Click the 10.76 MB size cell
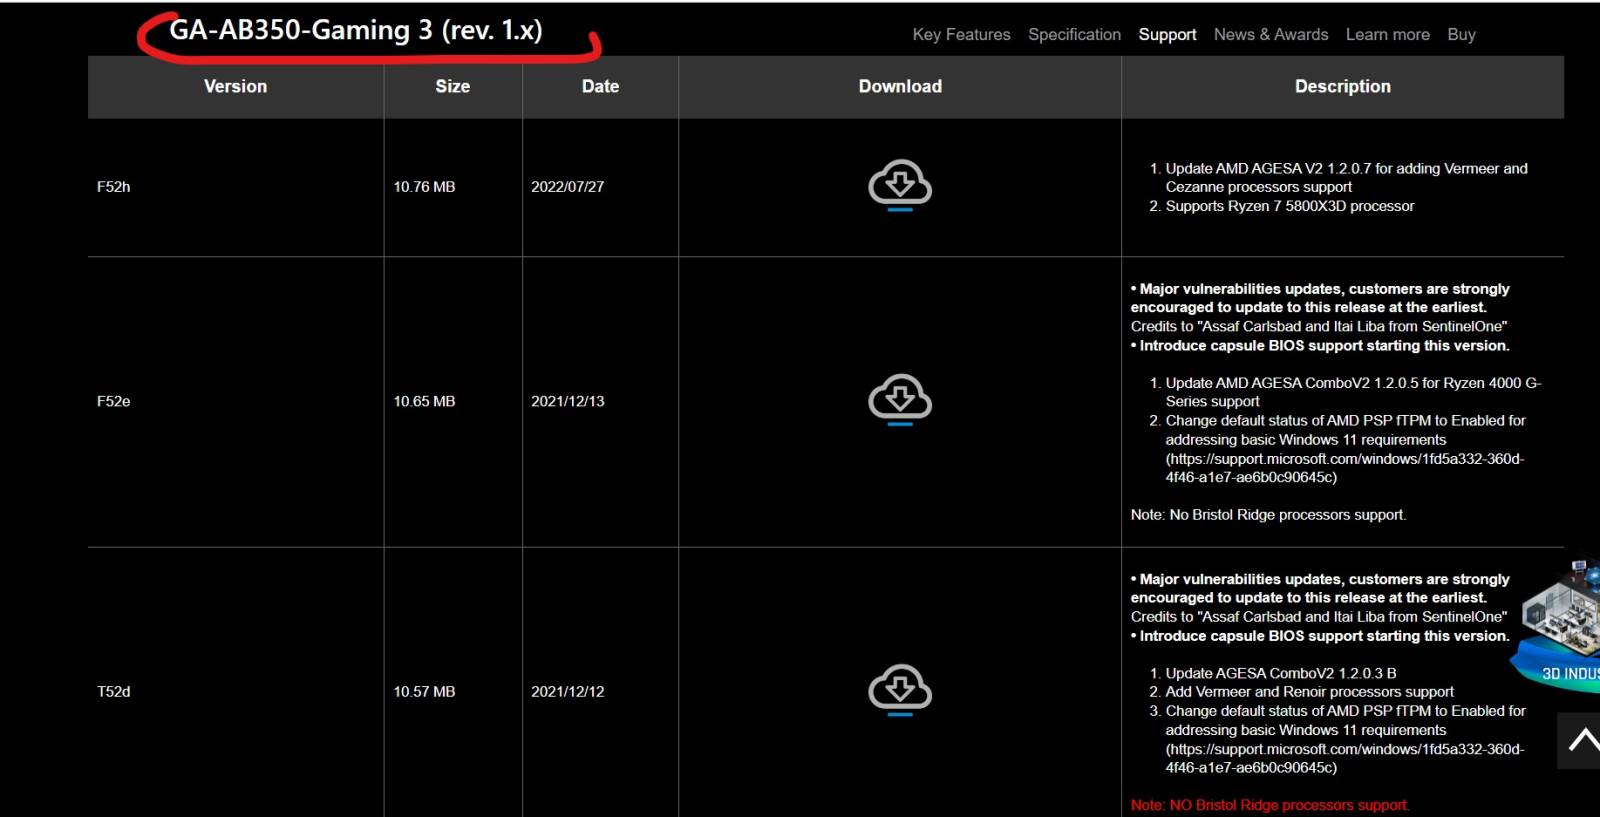 [x=424, y=187]
